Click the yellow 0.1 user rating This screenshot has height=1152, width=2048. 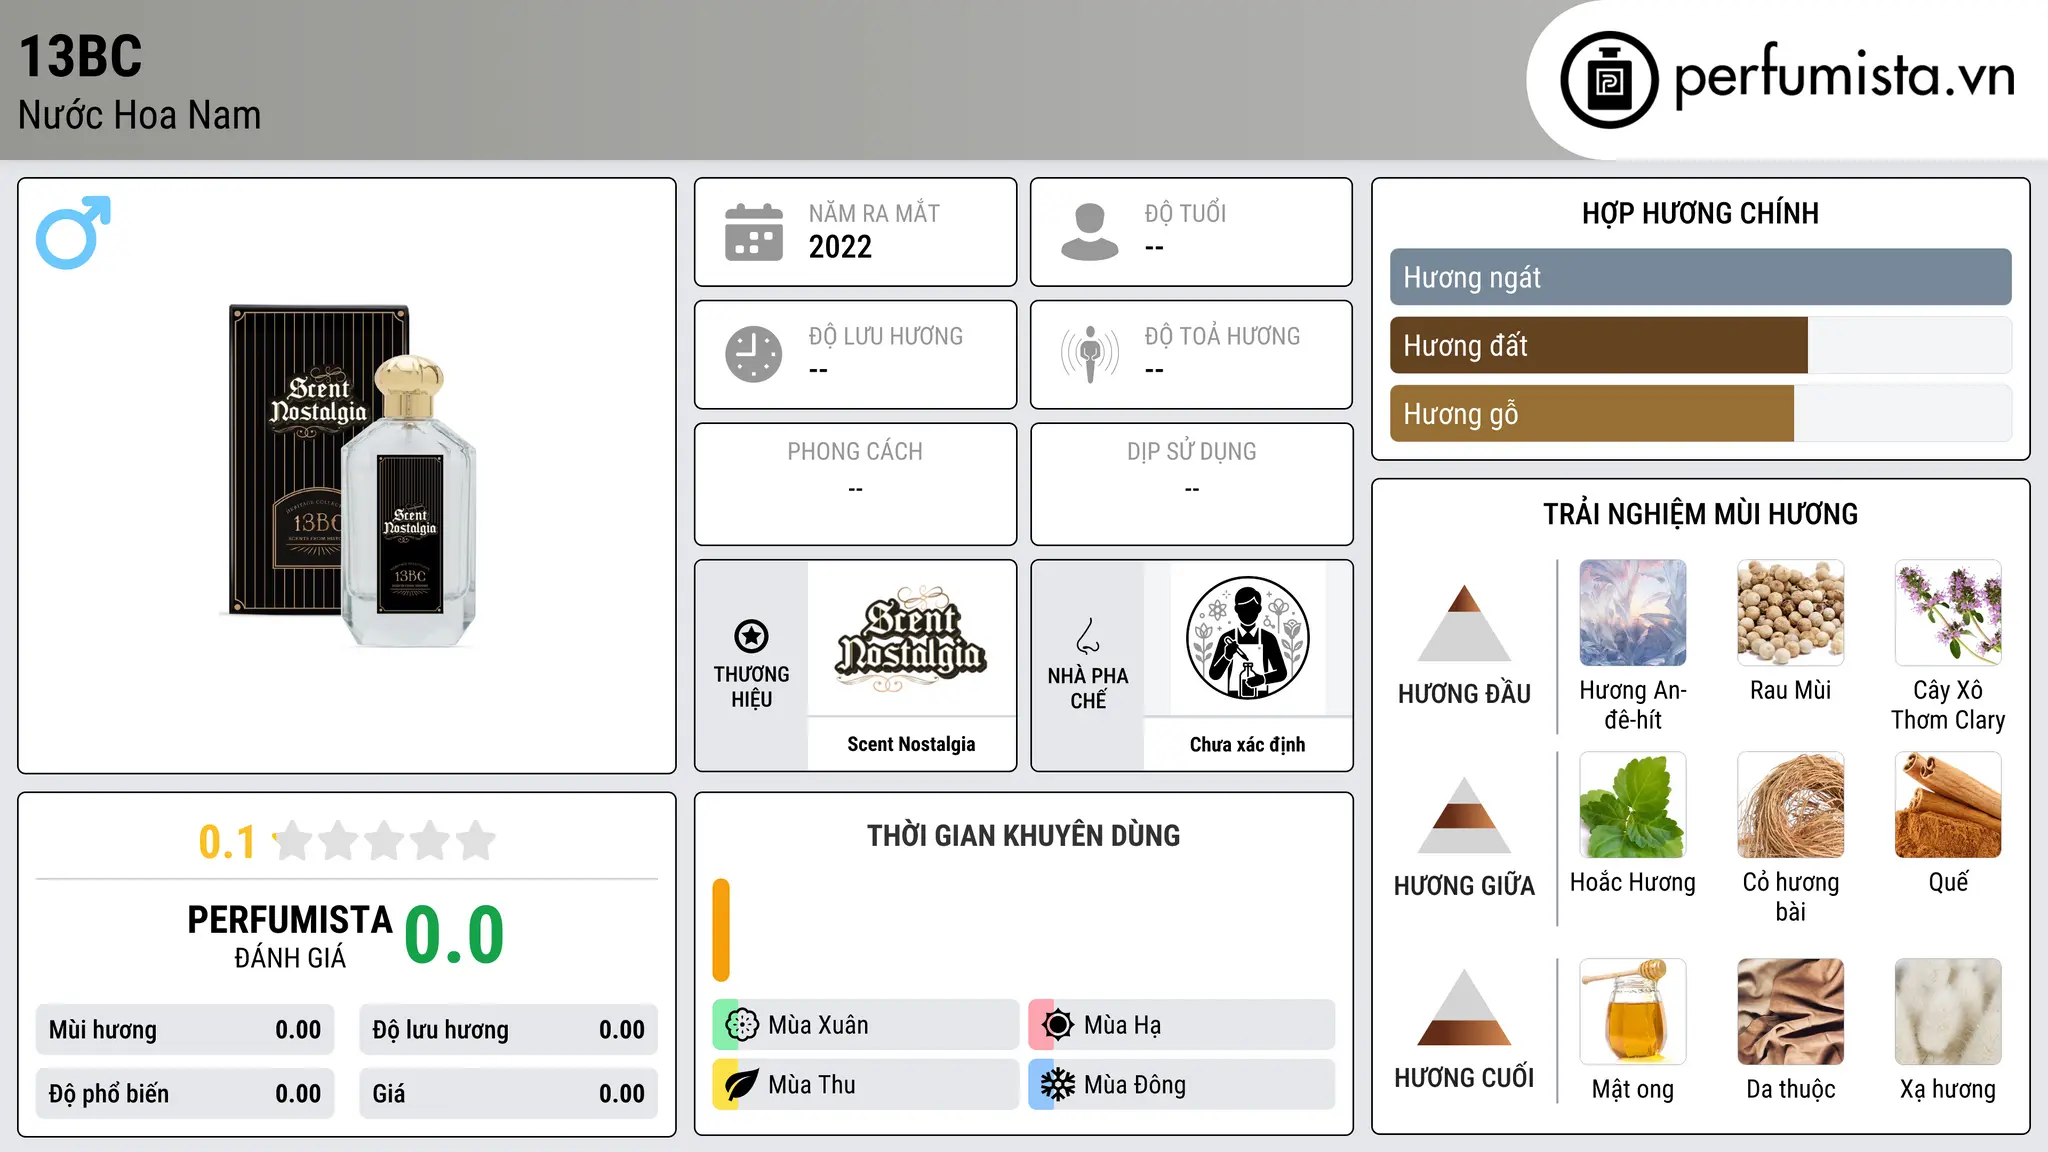pyautogui.click(x=227, y=842)
